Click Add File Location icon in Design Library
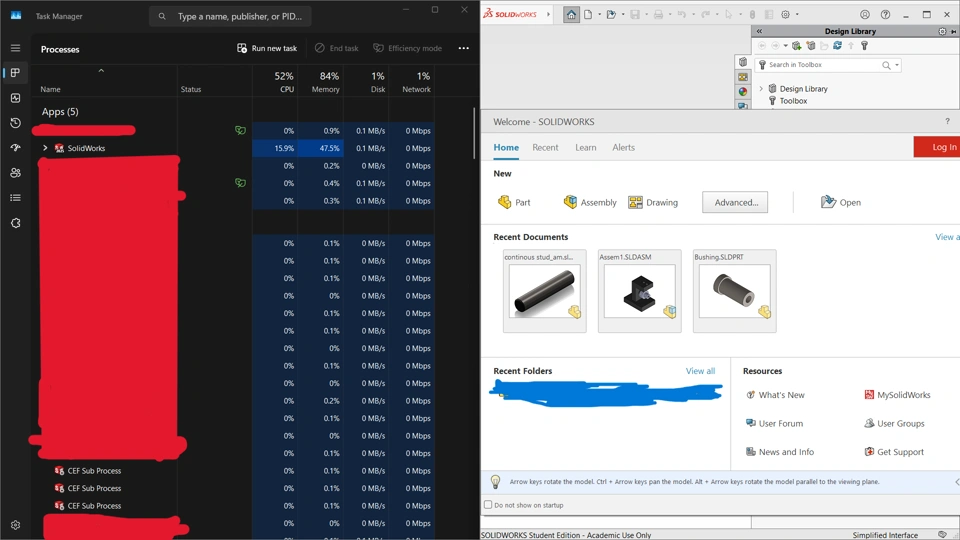The image size is (960, 540). point(797,46)
